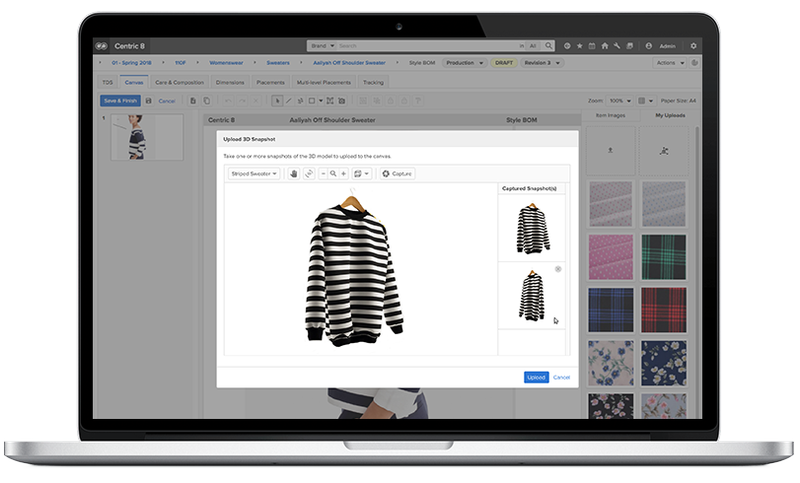Open the settings gear in top bar
Screen dimensions: 800x483
[x=694, y=46]
